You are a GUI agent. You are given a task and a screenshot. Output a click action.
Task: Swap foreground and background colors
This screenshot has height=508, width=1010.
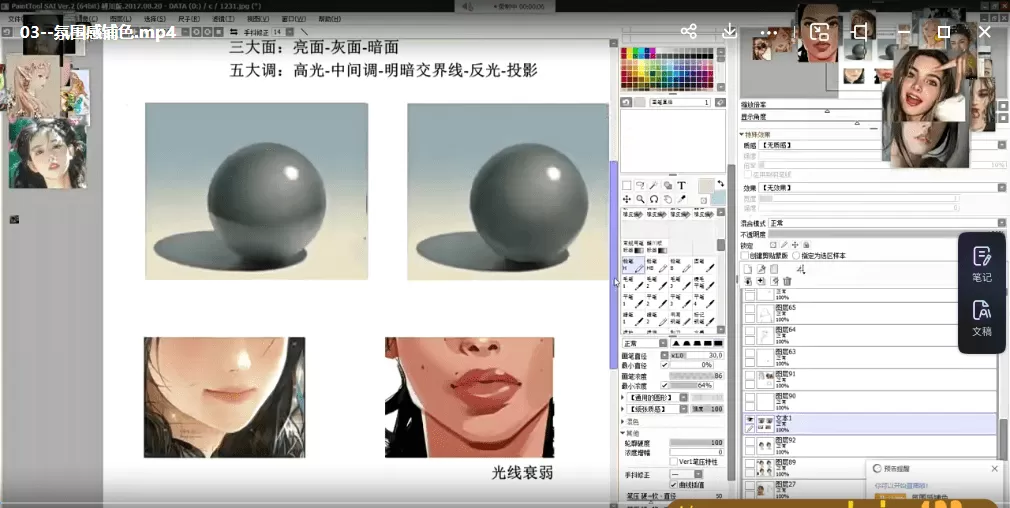point(721,183)
